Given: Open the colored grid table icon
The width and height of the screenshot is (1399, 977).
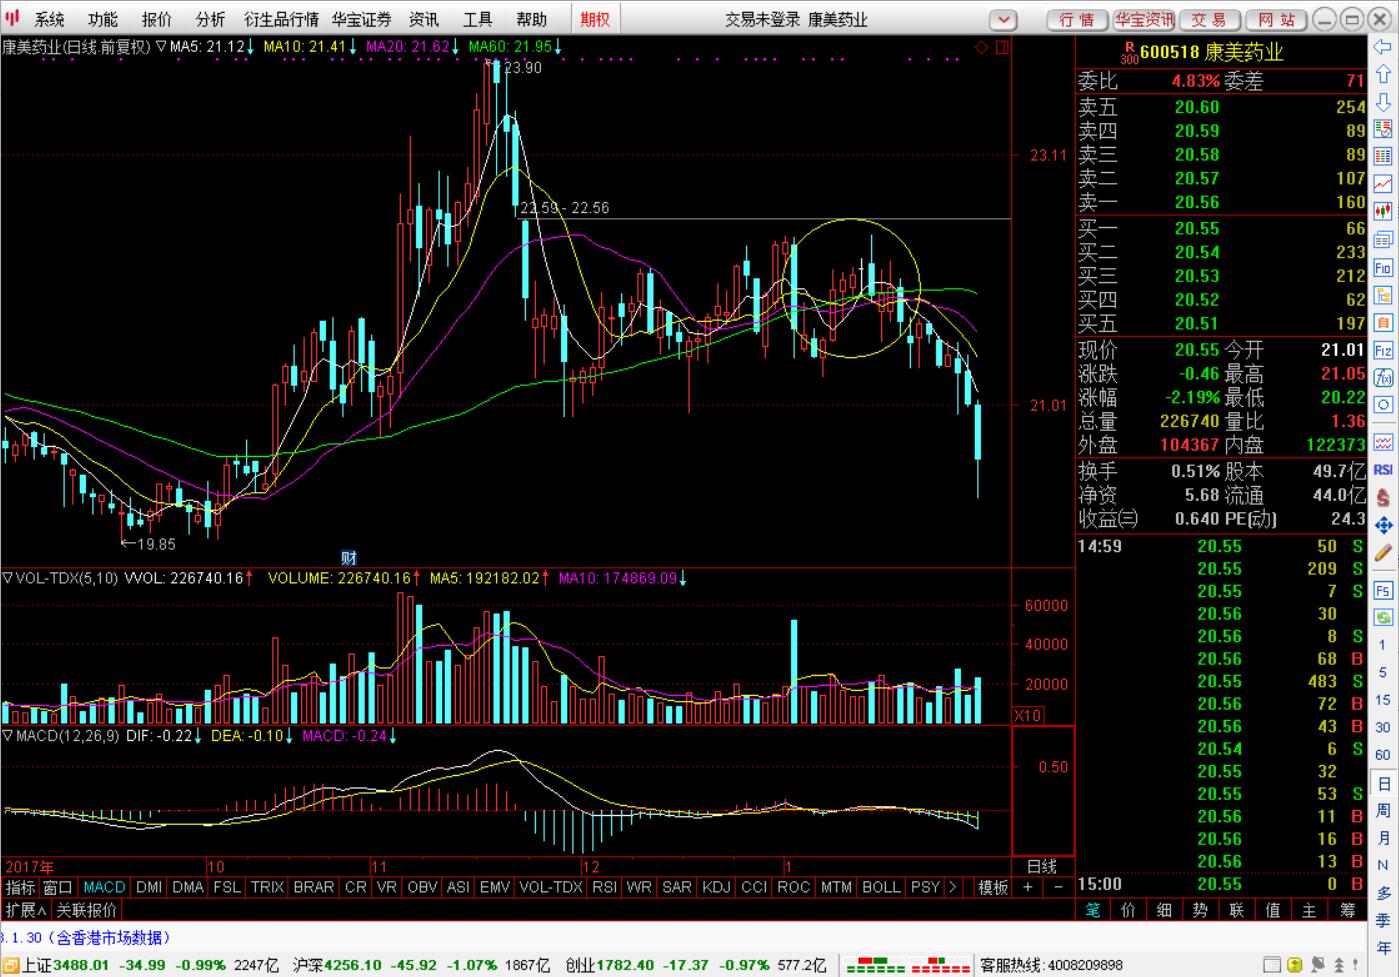Looking at the screenshot, I should (1383, 157).
